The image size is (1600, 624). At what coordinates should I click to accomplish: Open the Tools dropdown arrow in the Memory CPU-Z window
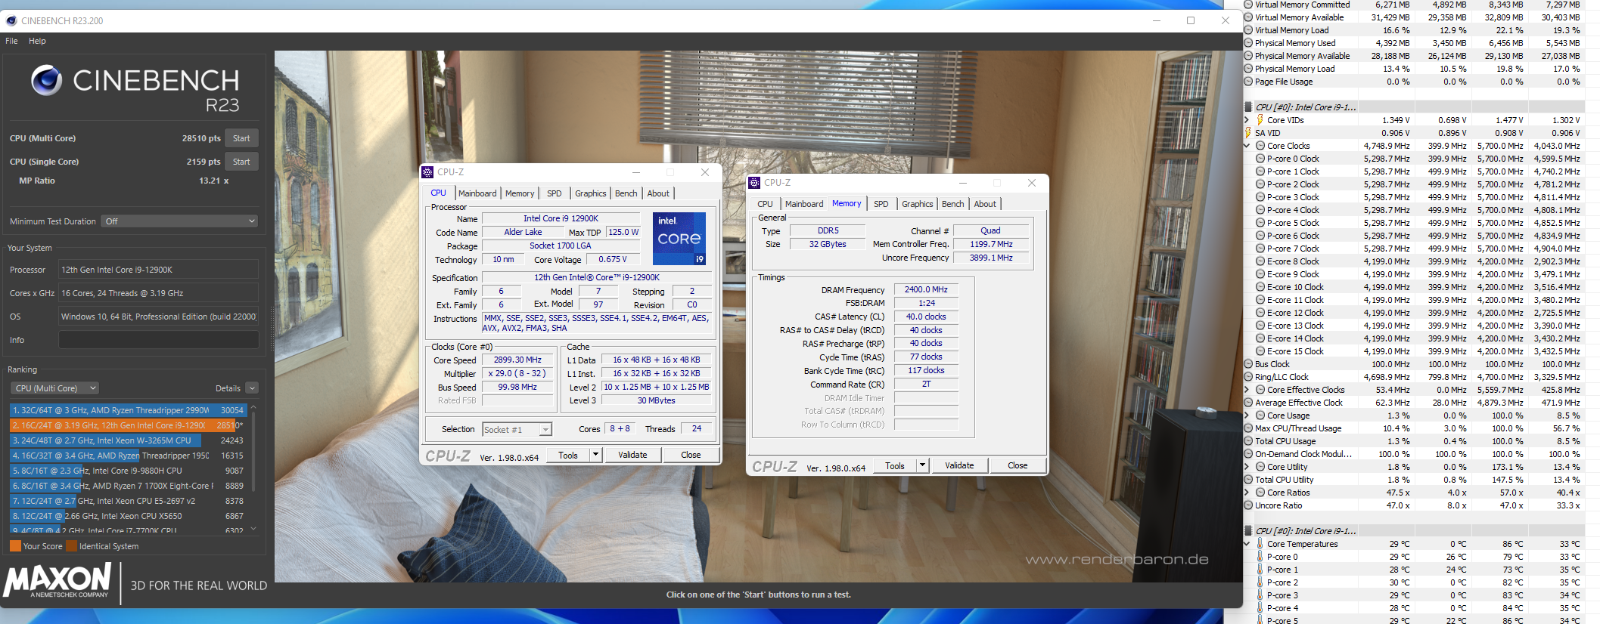click(923, 465)
